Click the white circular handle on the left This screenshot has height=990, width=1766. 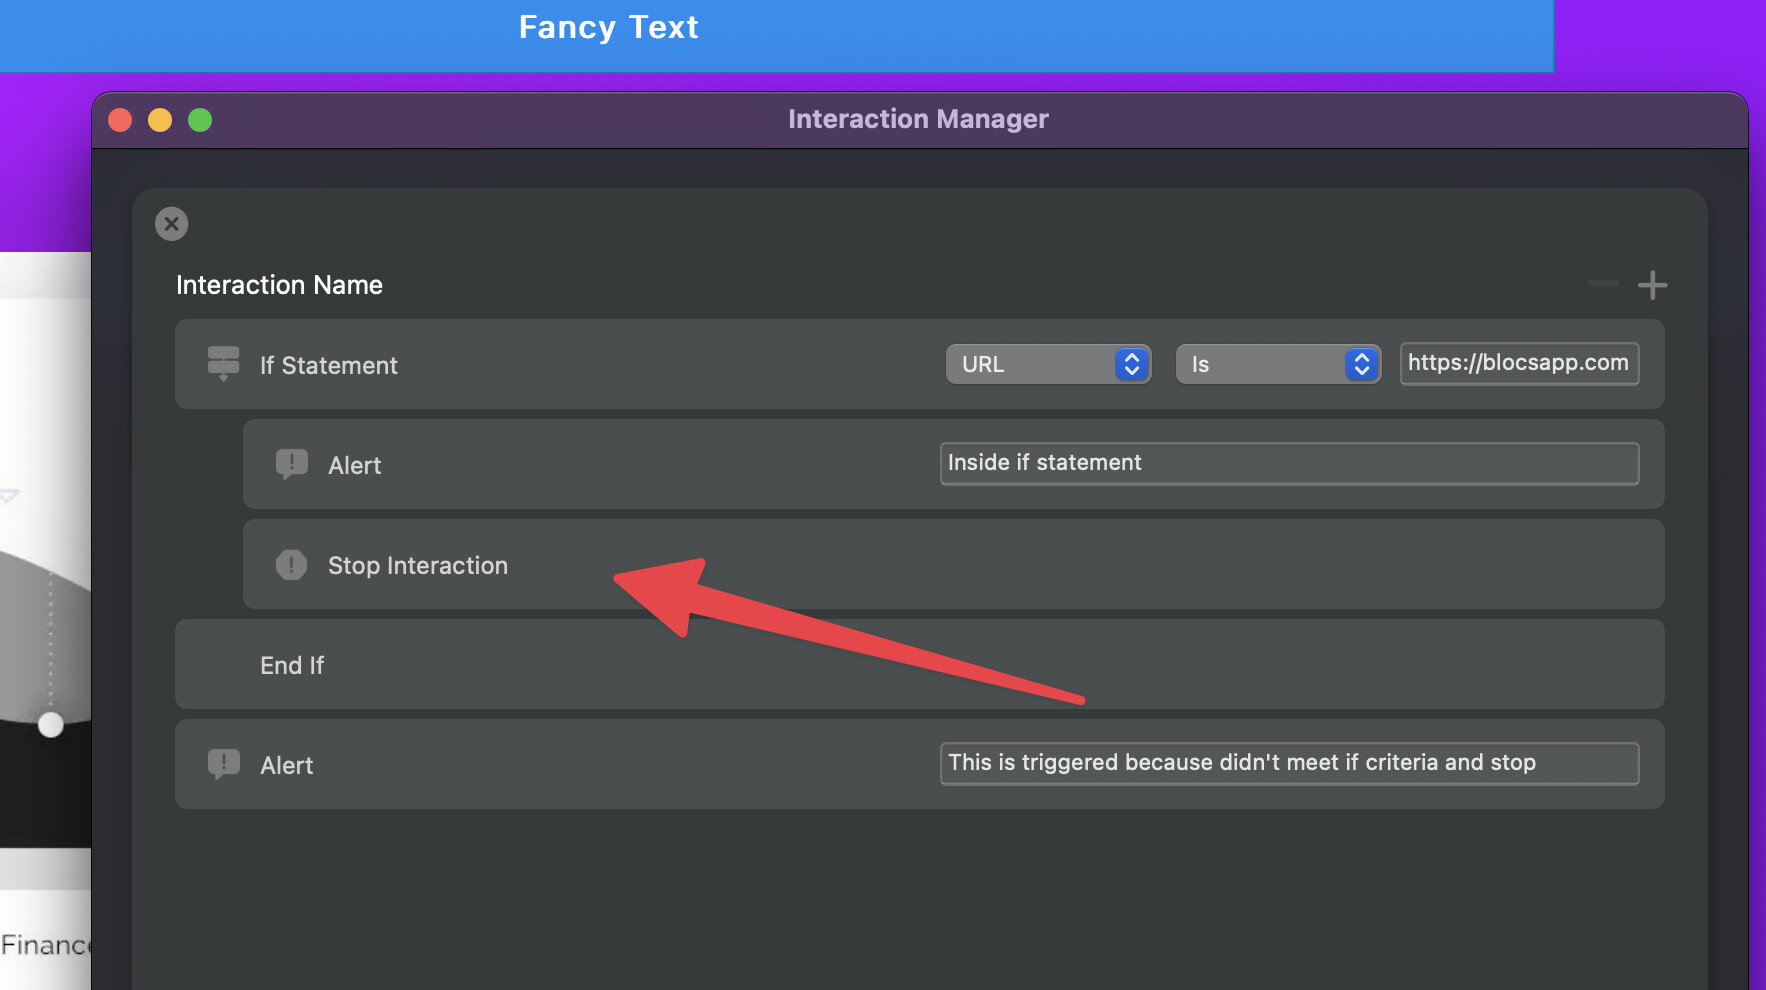point(51,725)
